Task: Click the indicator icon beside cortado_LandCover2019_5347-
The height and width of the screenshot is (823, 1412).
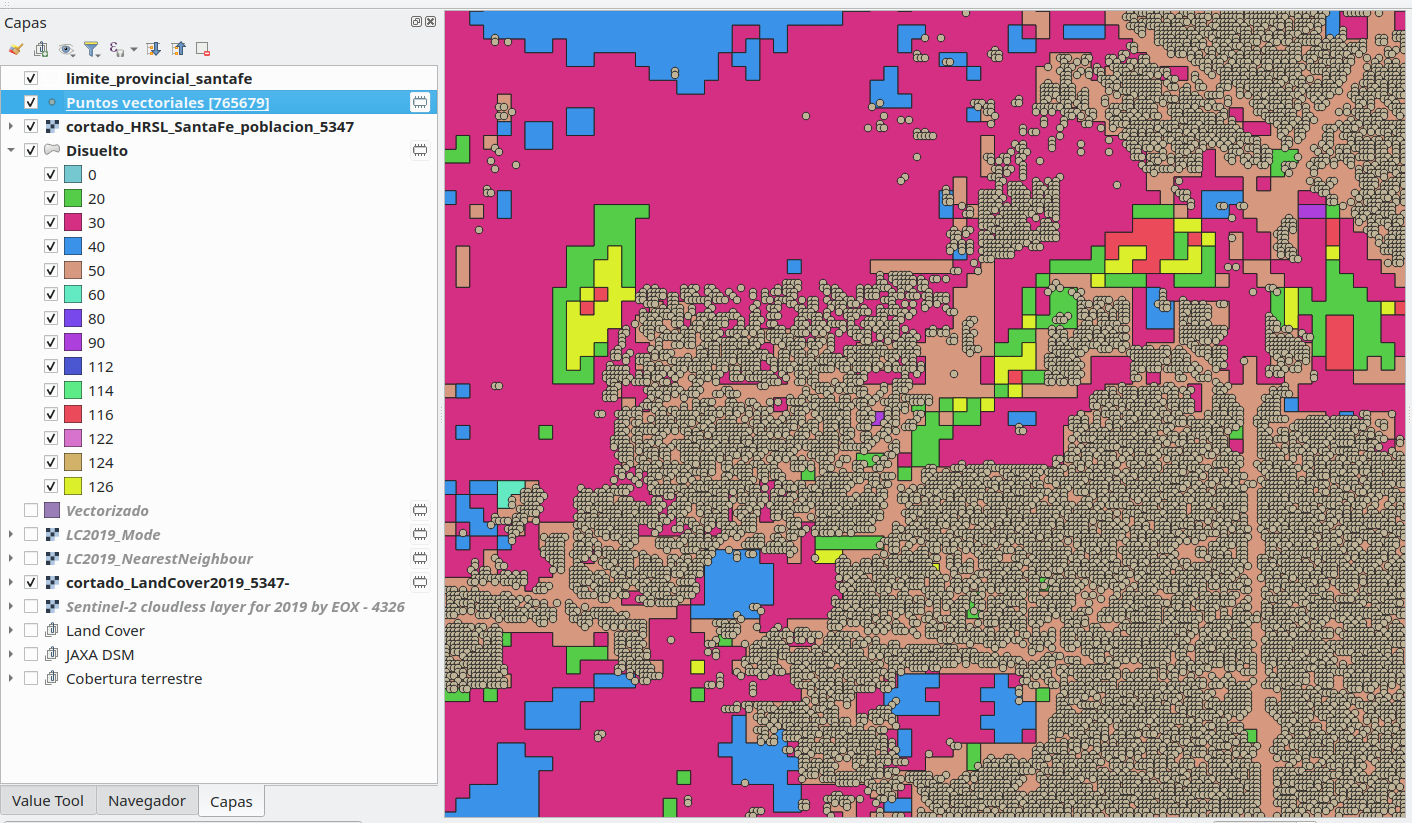Action: (x=420, y=582)
